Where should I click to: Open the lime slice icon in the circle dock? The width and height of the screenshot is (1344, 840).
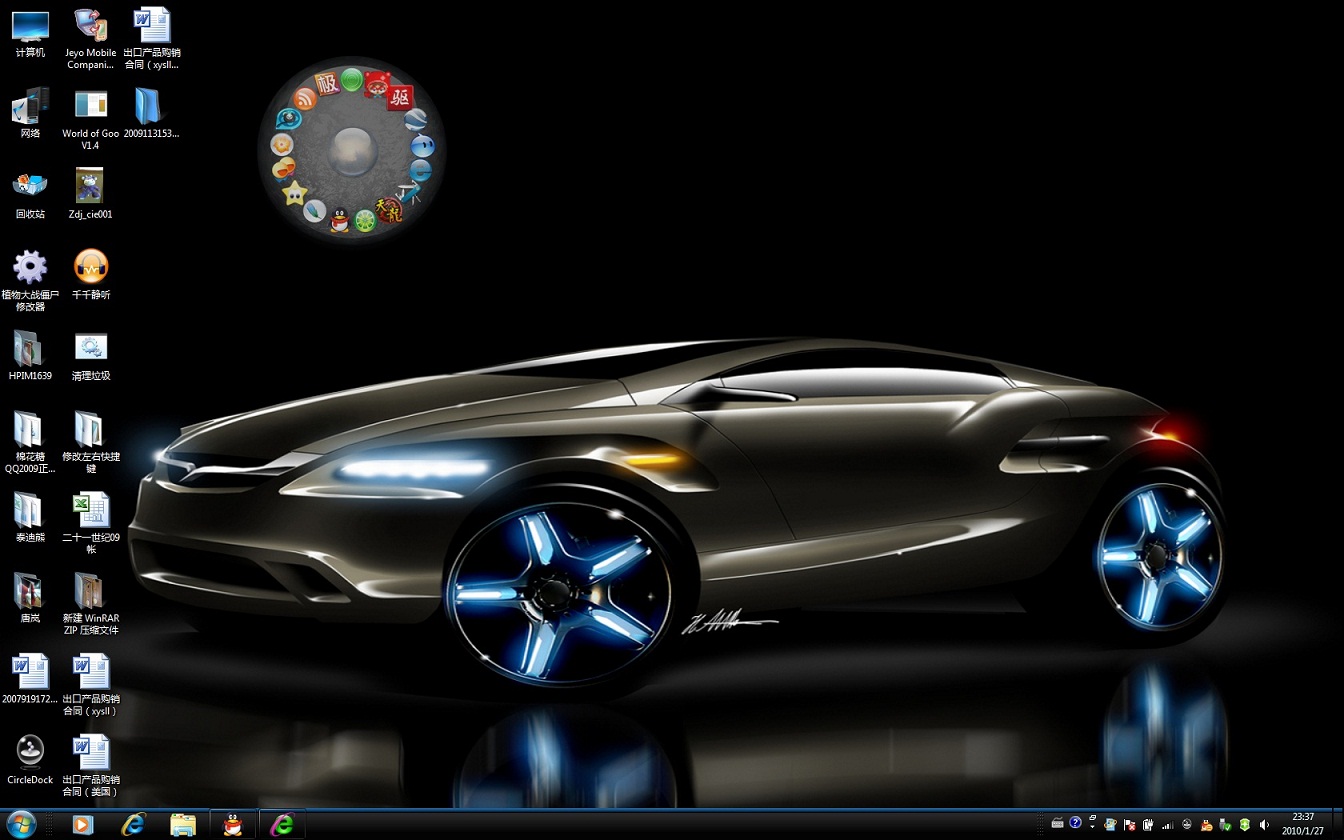click(x=365, y=220)
